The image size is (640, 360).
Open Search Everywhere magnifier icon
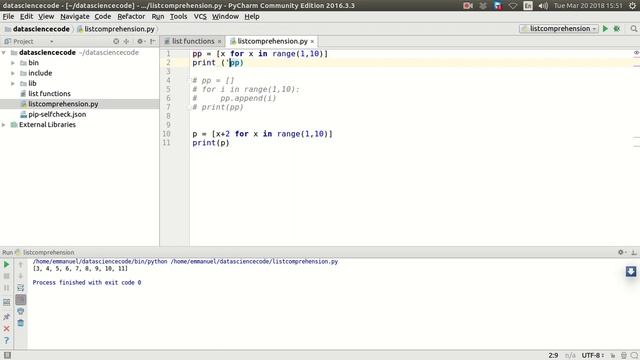(633, 29)
